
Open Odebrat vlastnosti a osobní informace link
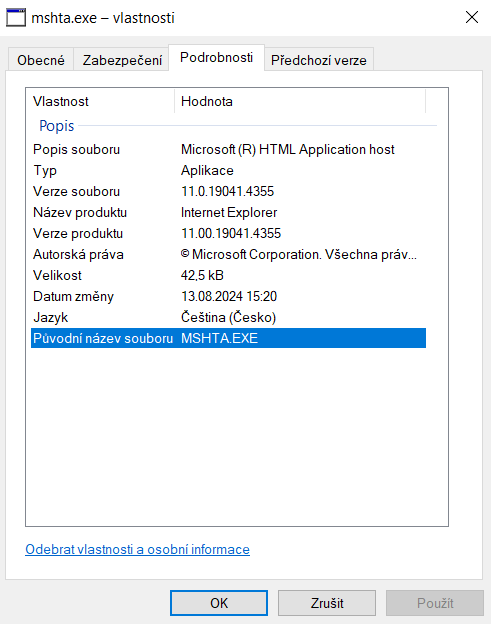(137, 550)
